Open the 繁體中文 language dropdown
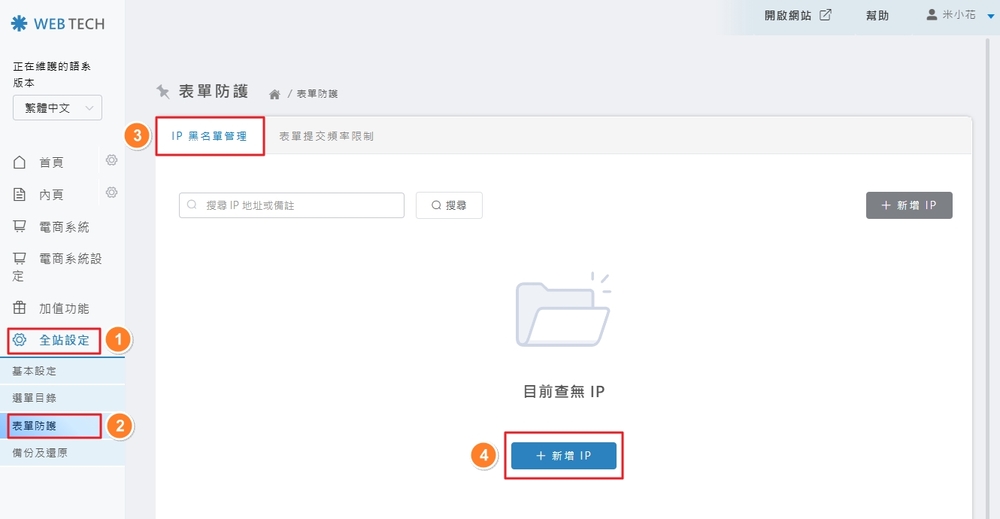This screenshot has width=1000, height=519. pyautogui.click(x=57, y=108)
